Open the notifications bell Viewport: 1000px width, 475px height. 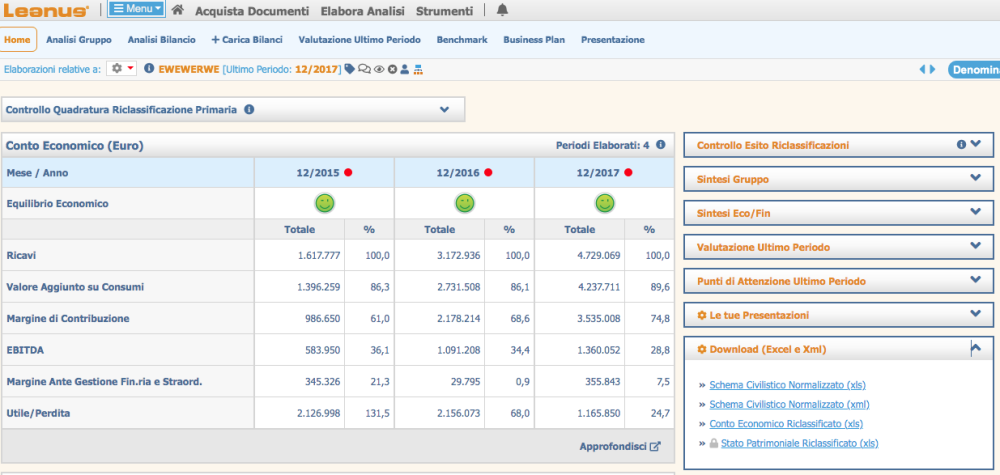[502, 10]
